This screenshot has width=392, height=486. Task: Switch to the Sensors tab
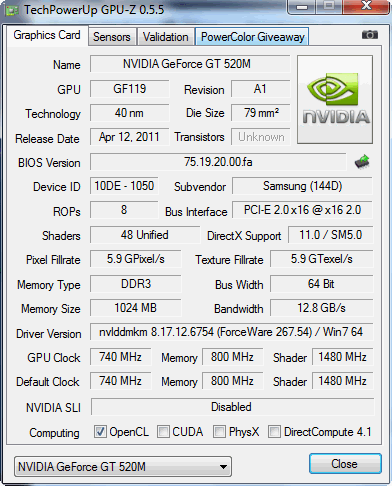click(112, 37)
